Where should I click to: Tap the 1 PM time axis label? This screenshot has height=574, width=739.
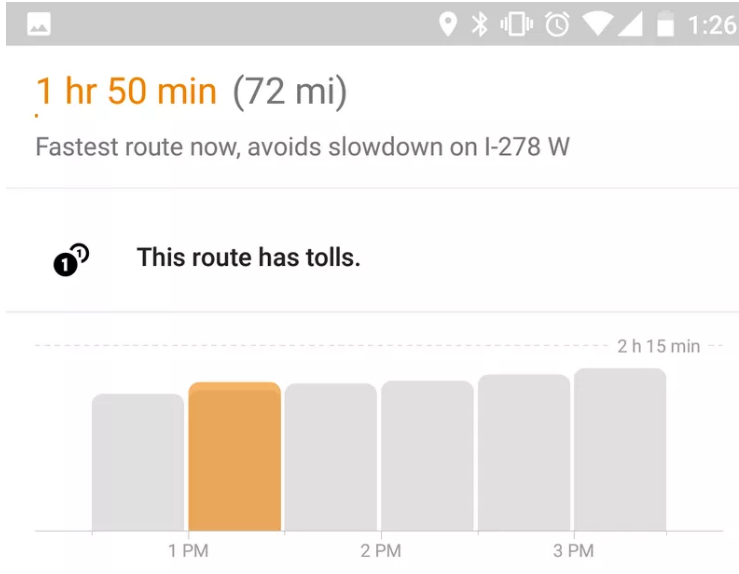(186, 551)
